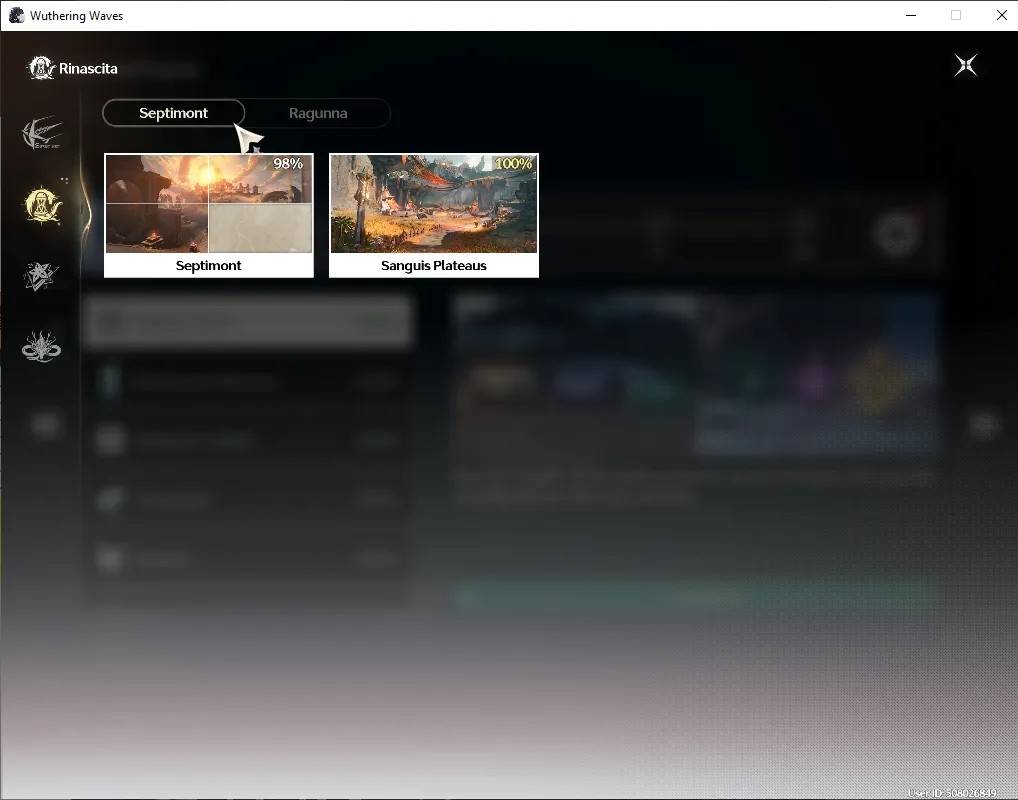Viewport: 1018px width, 800px height.
Task: Select the highlighted Rinascita emblem in the sidebar
Action: (x=42, y=205)
